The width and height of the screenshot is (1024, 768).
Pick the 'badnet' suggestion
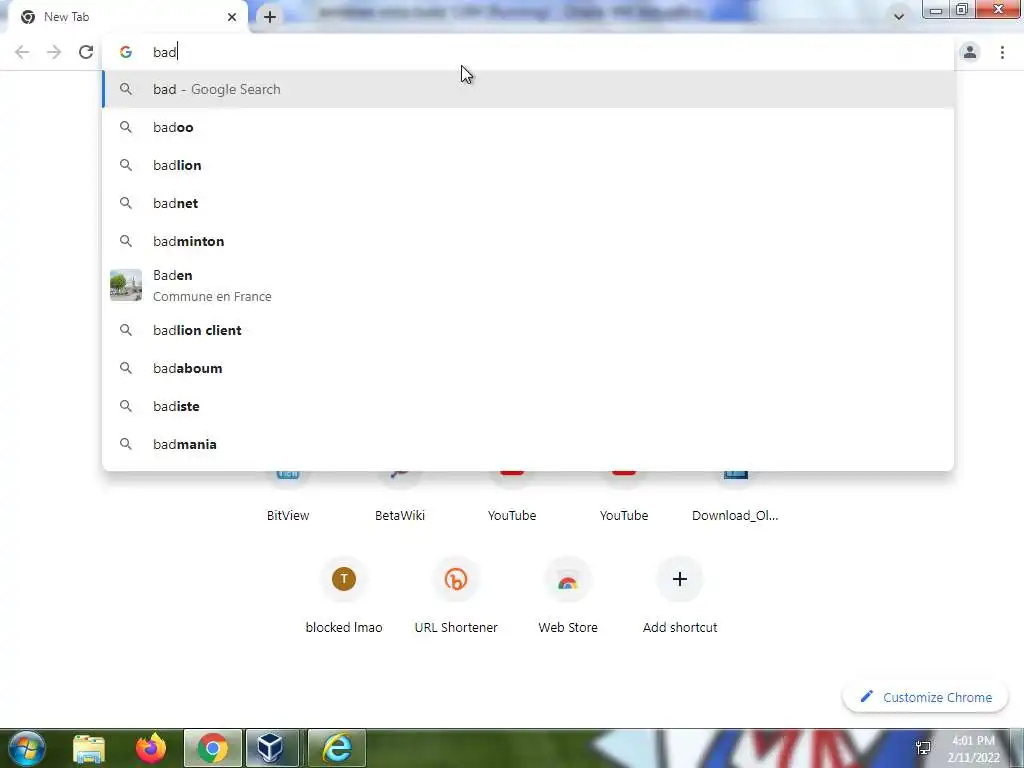(528, 203)
